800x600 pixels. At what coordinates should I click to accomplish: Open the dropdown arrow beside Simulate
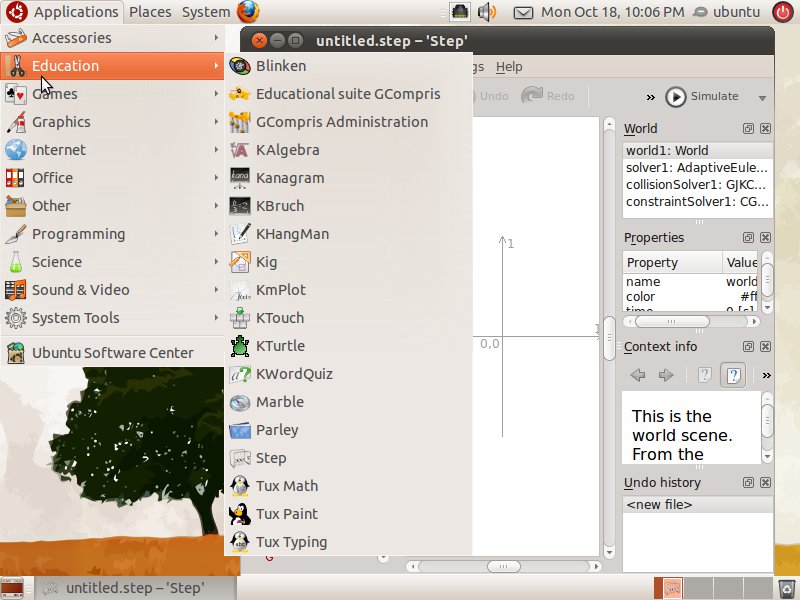tap(762, 98)
